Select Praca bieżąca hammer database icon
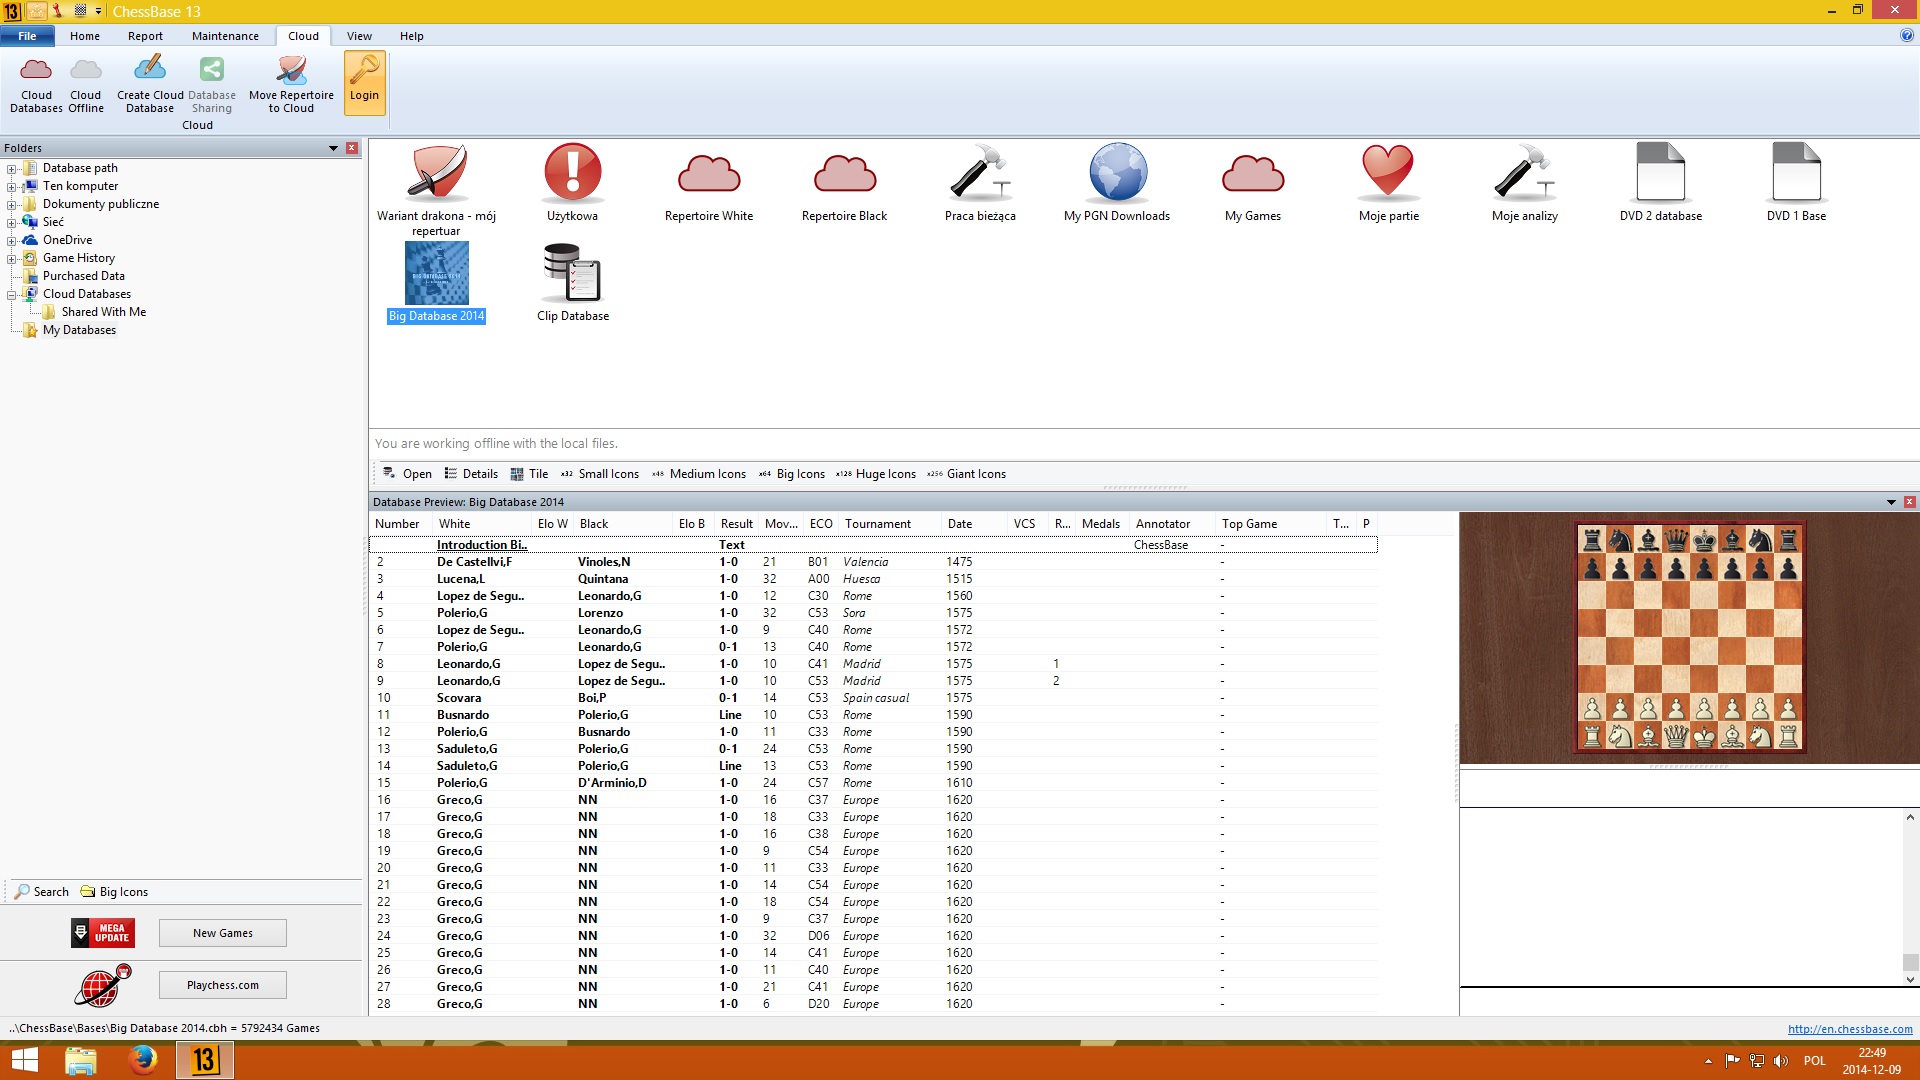 click(x=980, y=174)
